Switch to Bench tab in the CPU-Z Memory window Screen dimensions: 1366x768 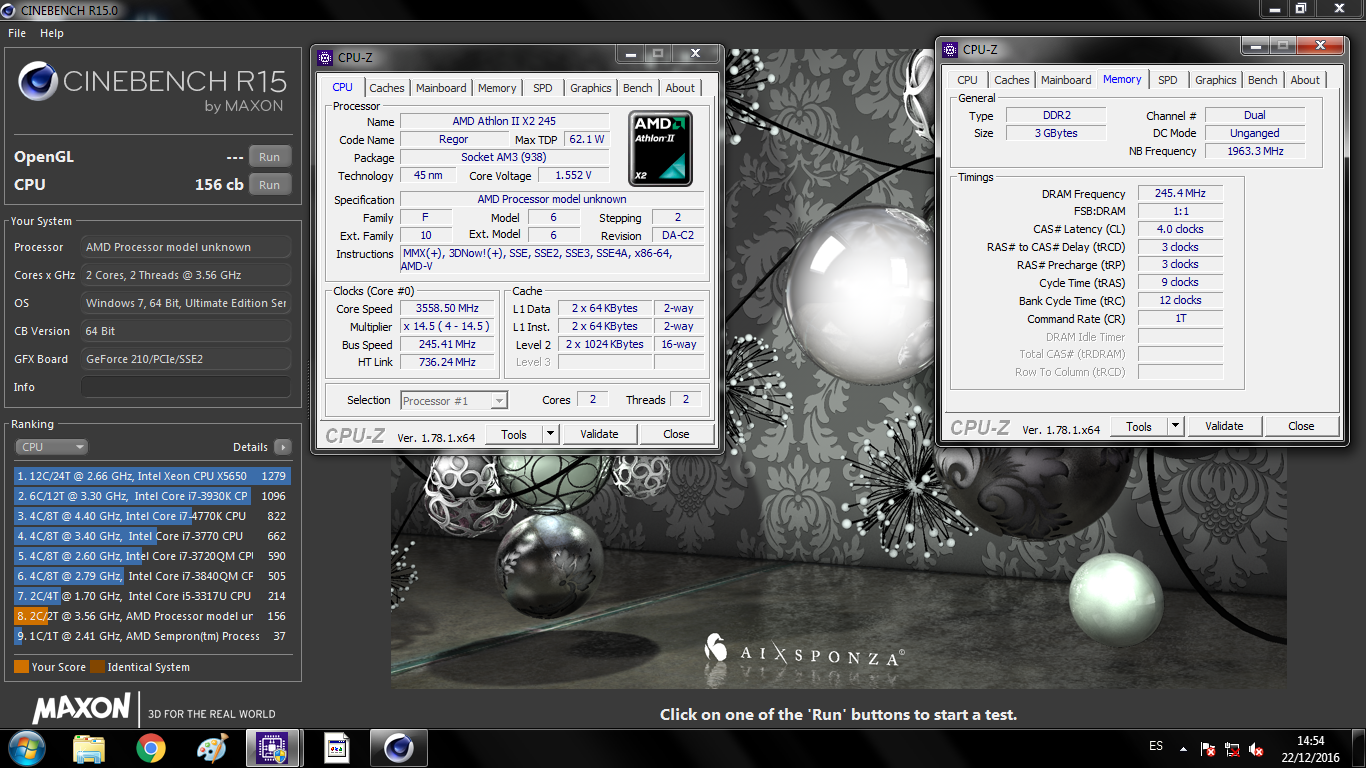click(1263, 80)
